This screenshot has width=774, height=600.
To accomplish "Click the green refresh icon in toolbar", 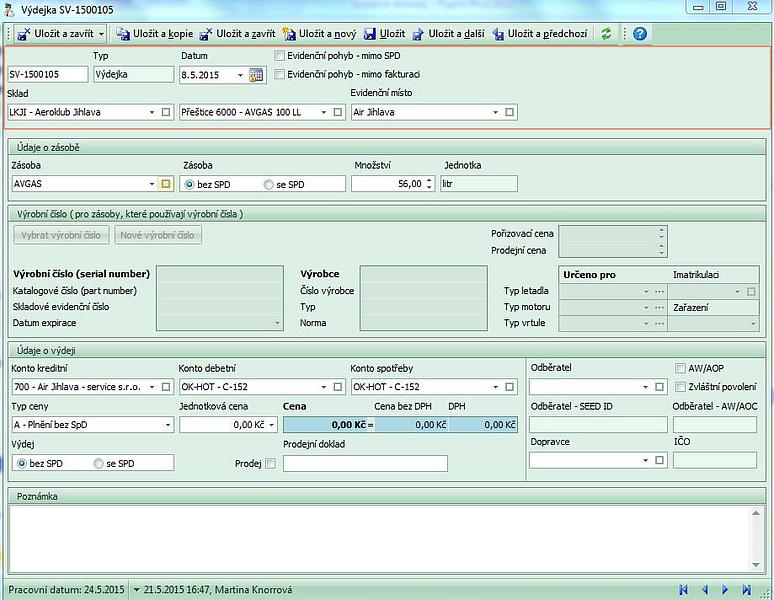I will (606, 34).
